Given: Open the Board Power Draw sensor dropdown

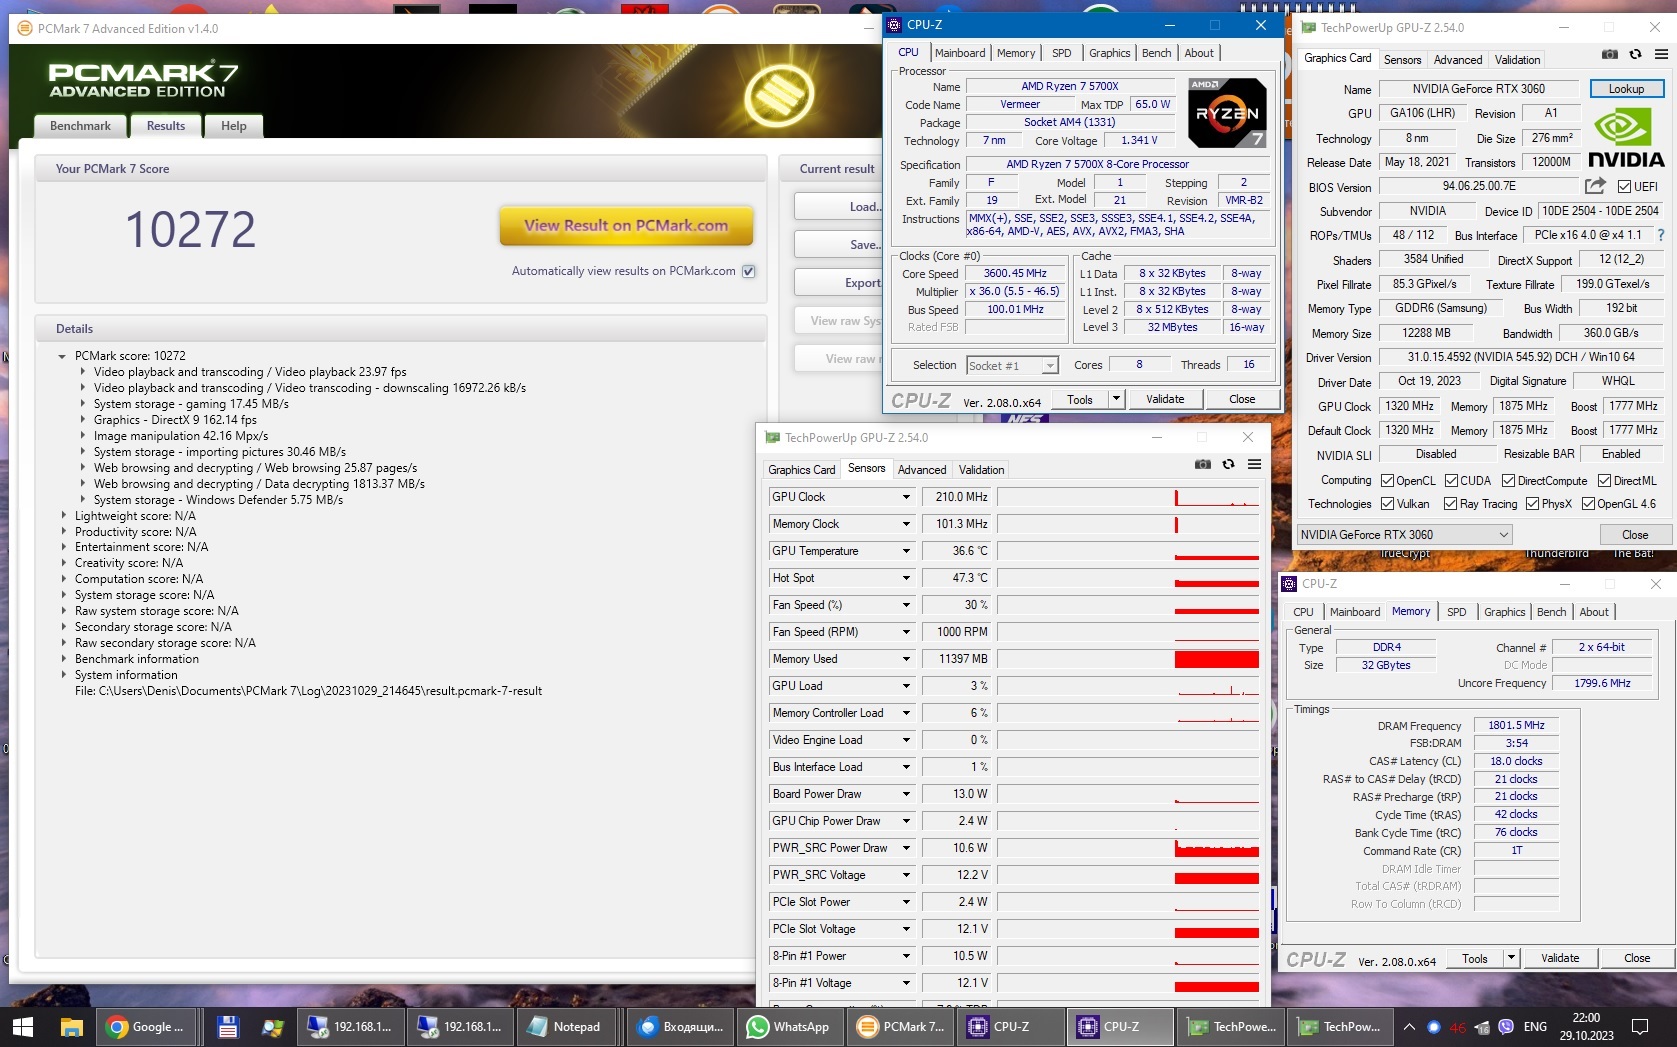Looking at the screenshot, I should [x=906, y=794].
